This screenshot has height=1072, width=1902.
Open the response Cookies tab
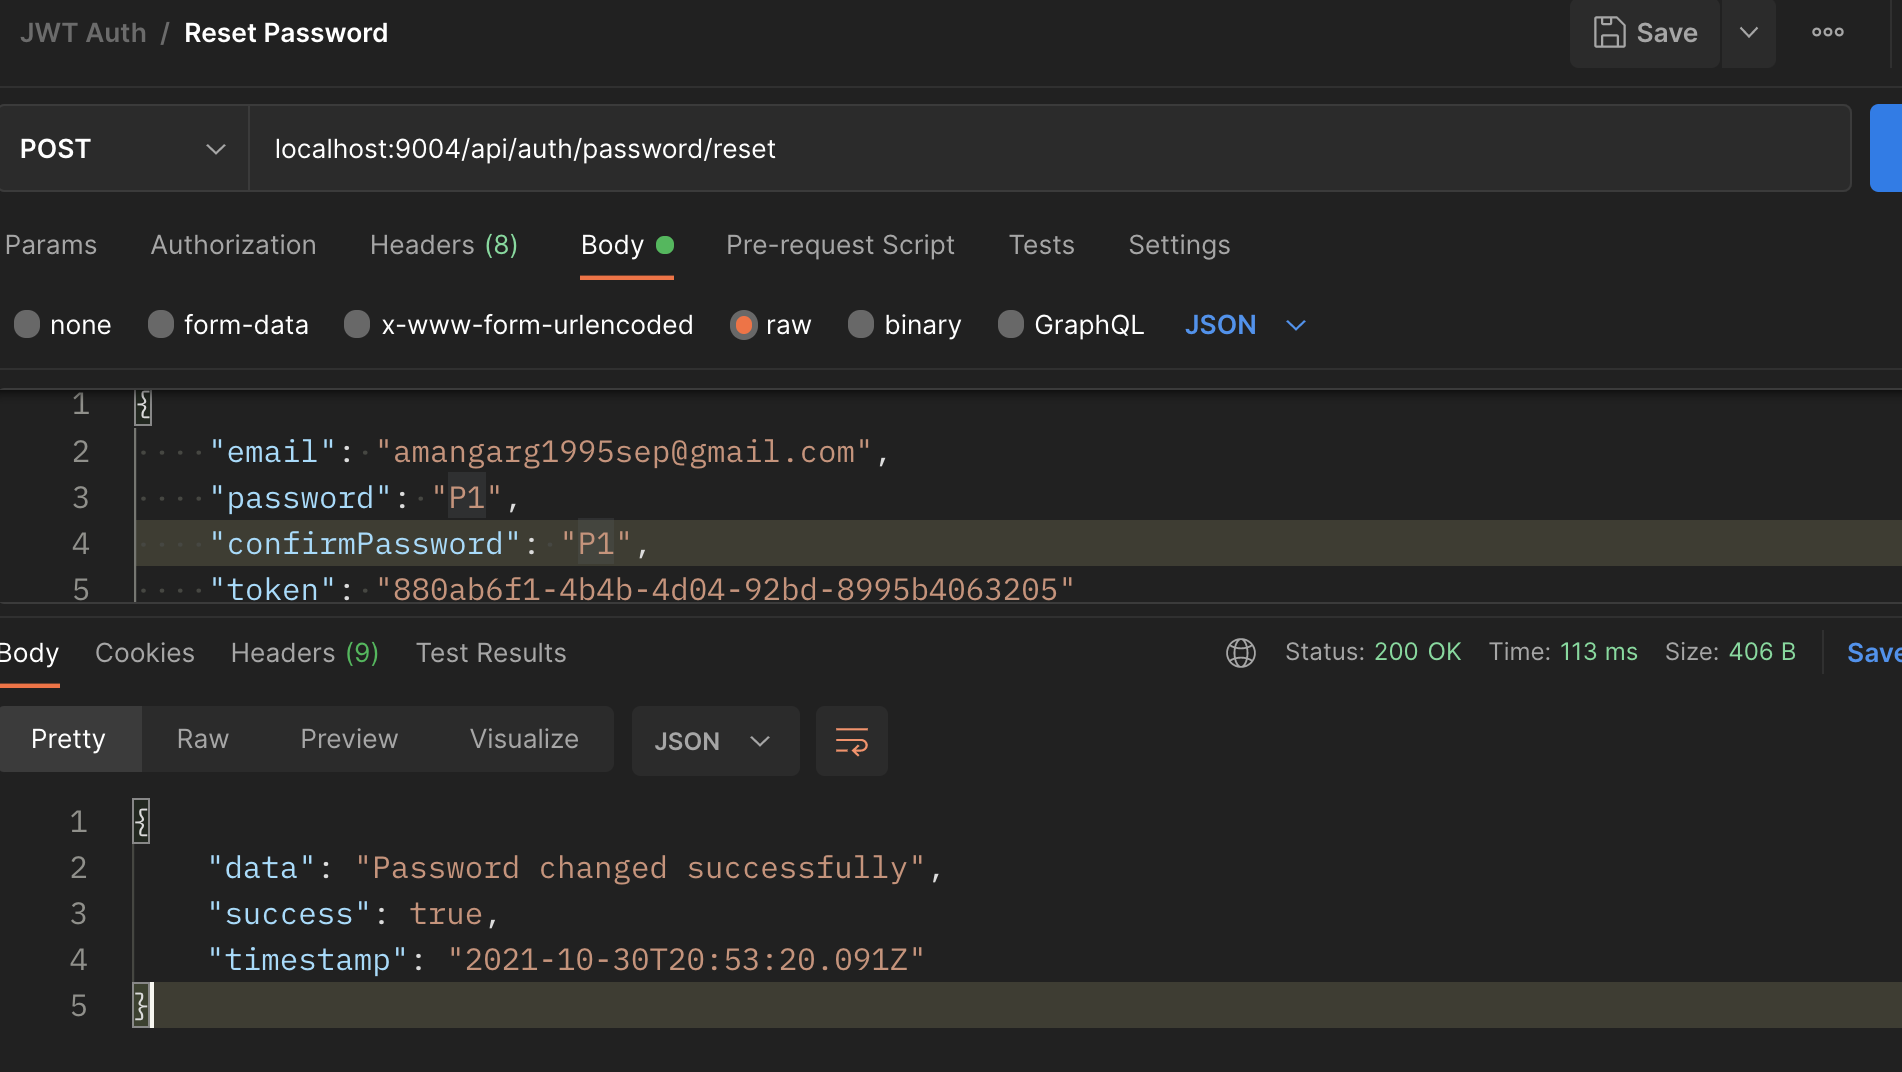145,653
